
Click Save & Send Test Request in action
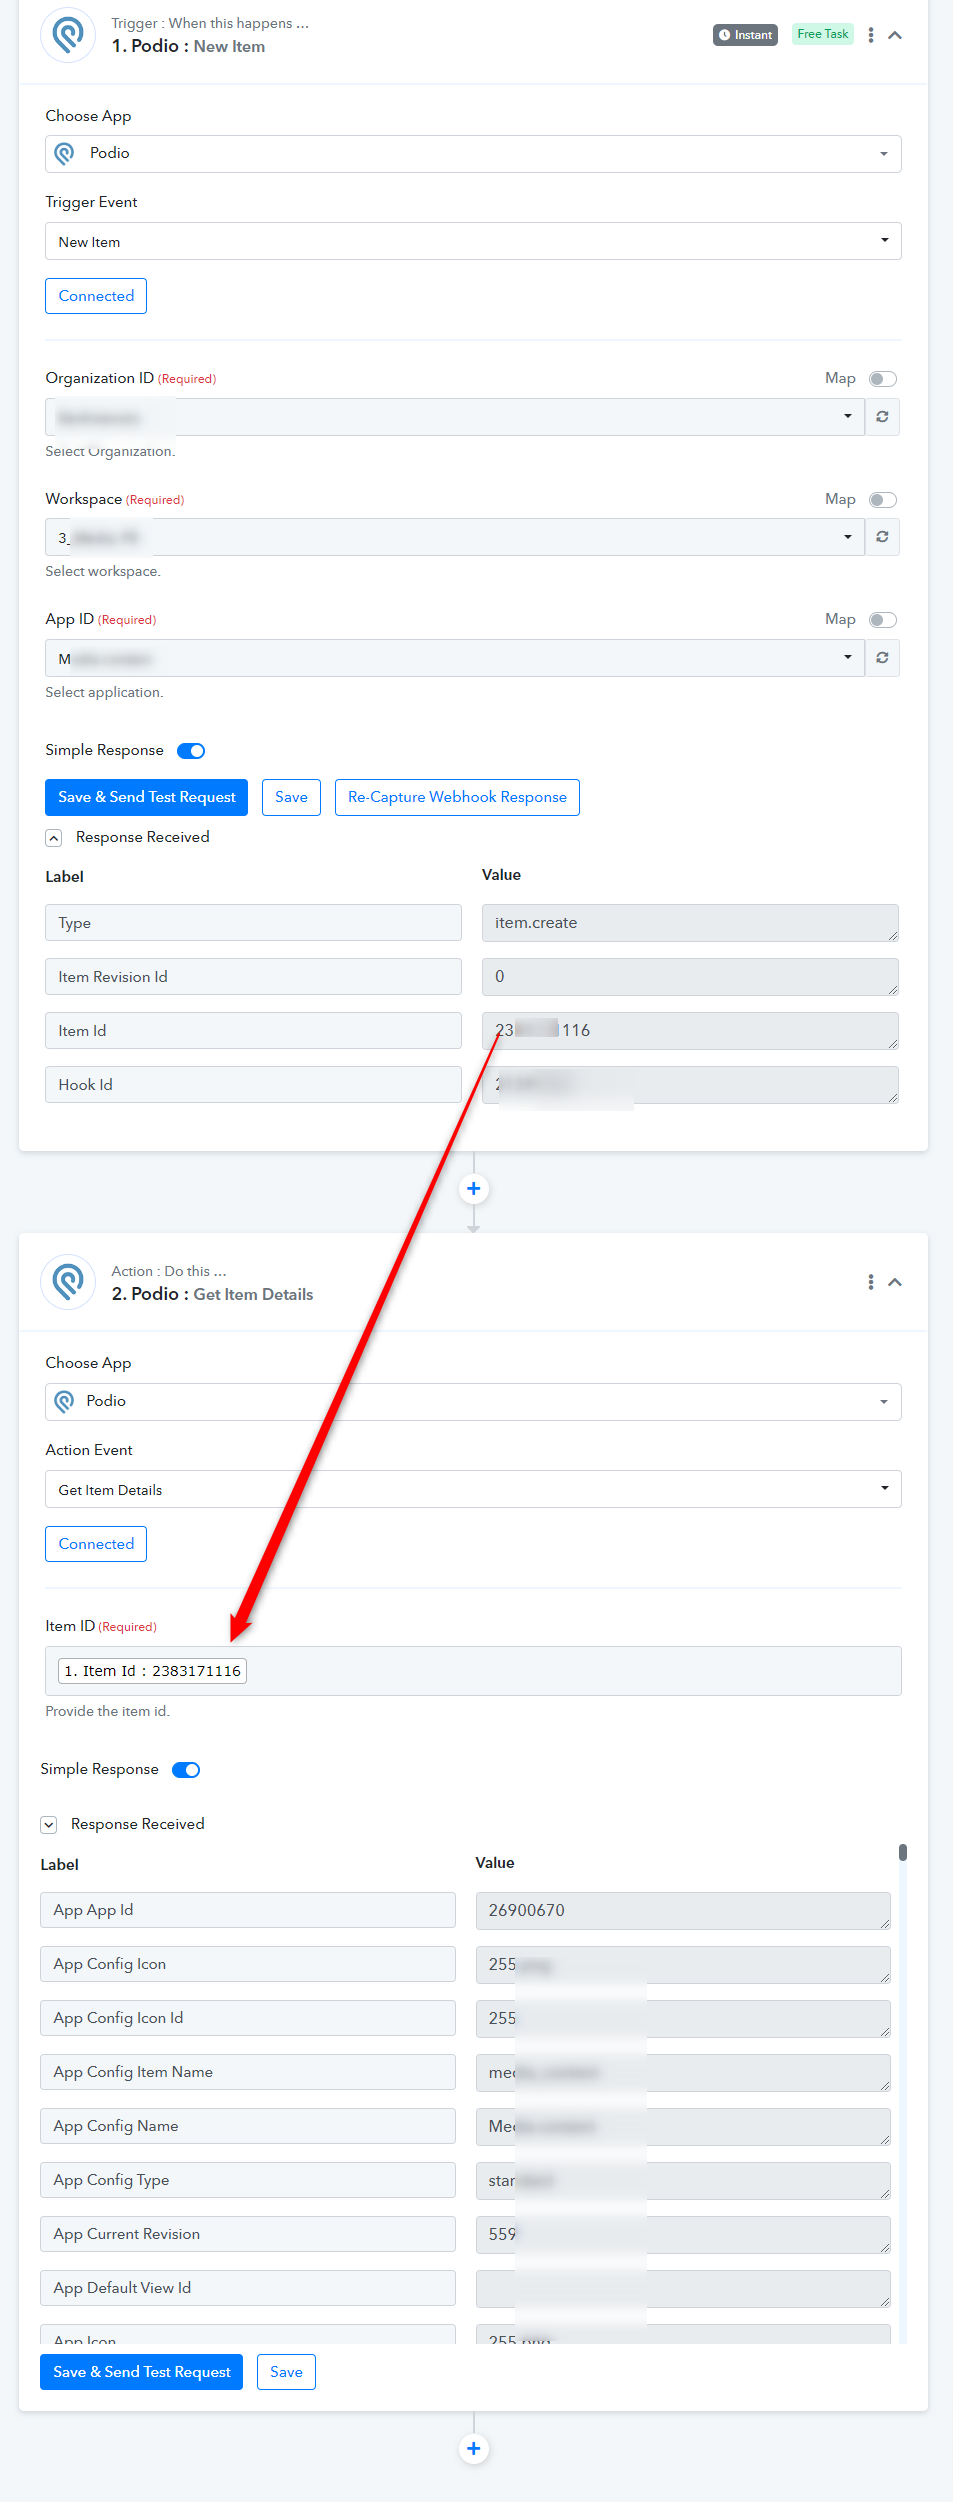click(142, 2372)
